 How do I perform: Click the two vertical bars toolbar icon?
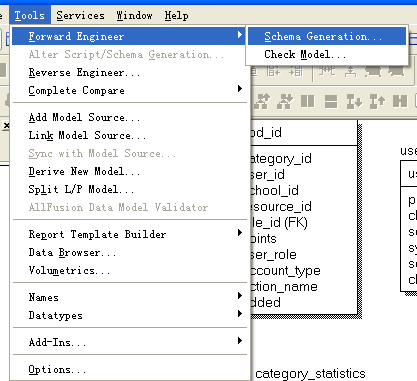[308, 101]
